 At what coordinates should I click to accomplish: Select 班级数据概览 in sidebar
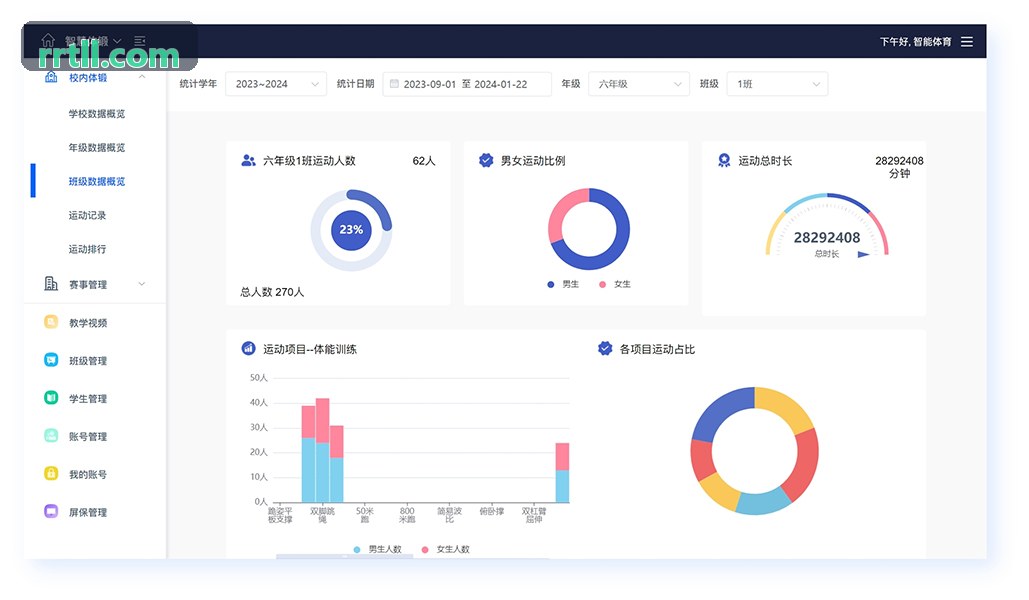click(96, 181)
